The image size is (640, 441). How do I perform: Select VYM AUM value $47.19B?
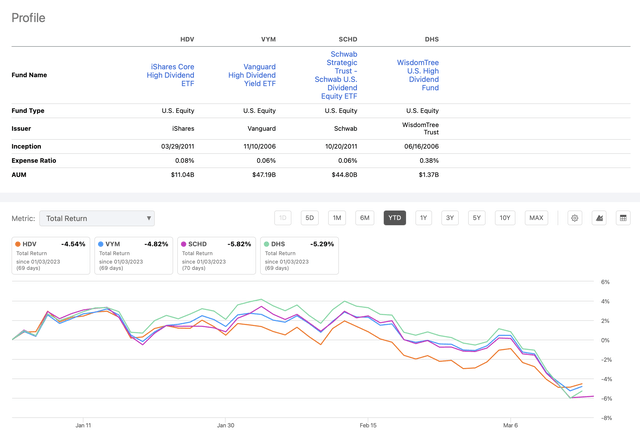(264, 175)
